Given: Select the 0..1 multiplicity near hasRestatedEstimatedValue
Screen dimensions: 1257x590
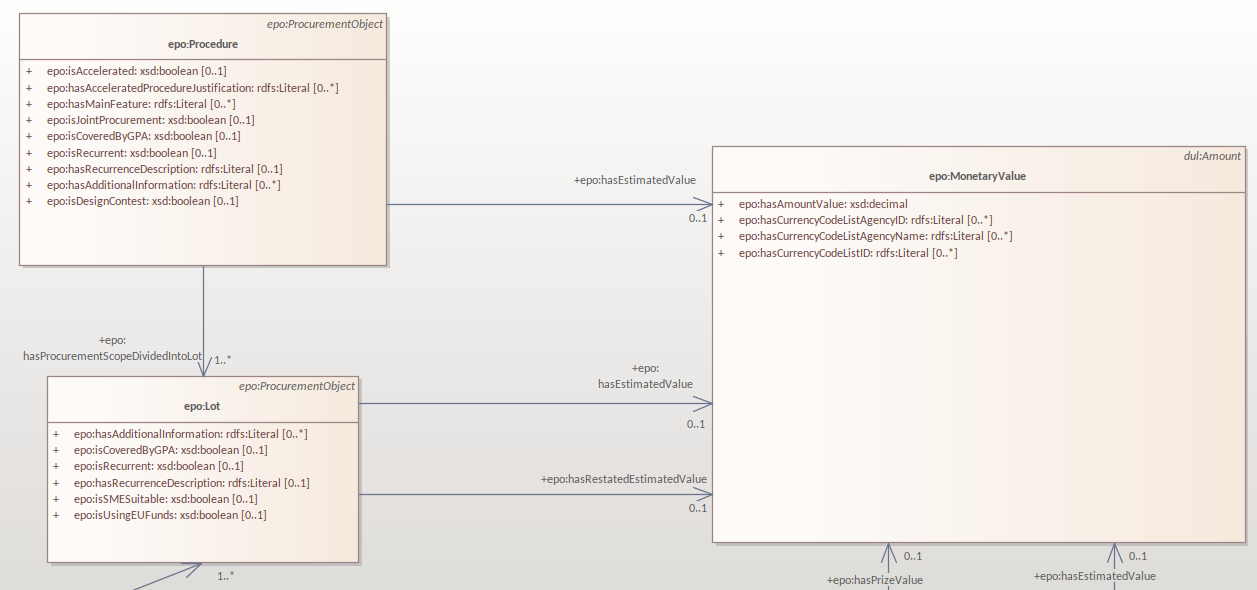Looking at the screenshot, I should click(697, 507).
